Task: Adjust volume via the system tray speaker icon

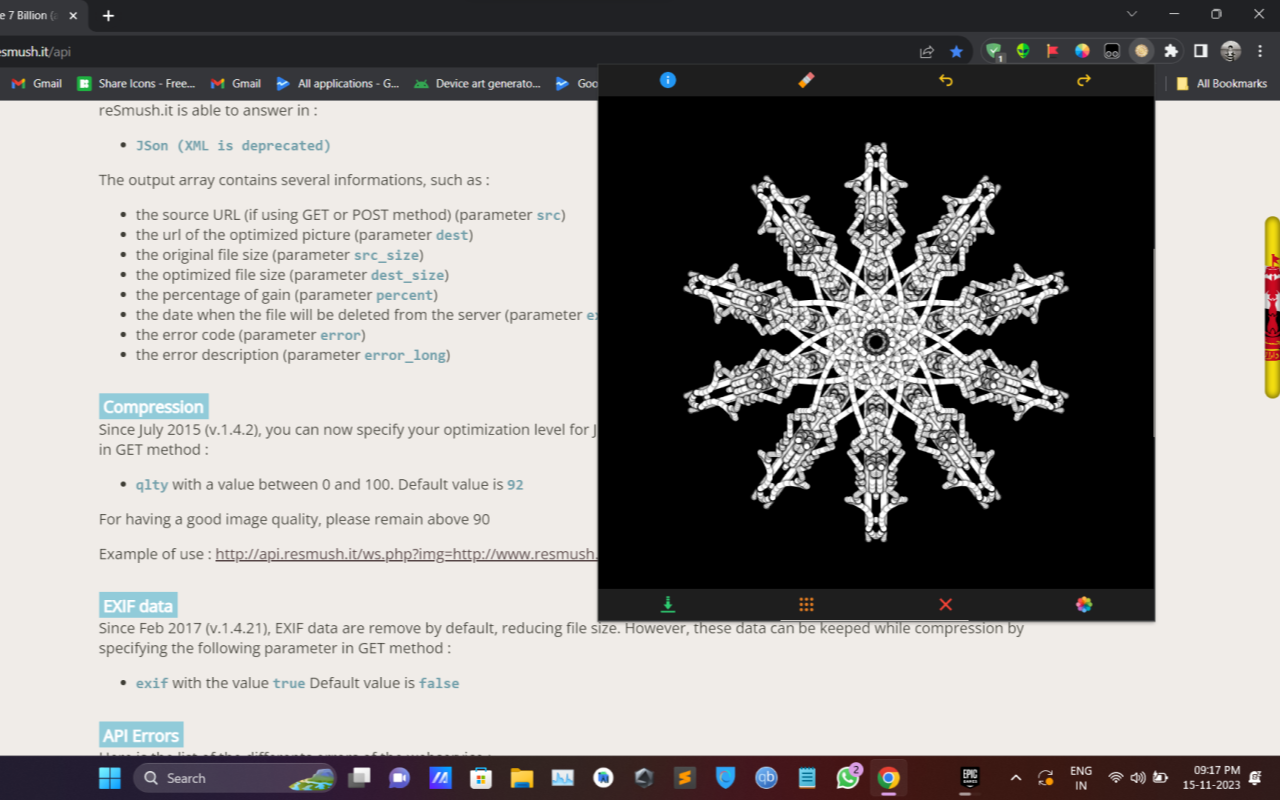Action: (1139, 778)
